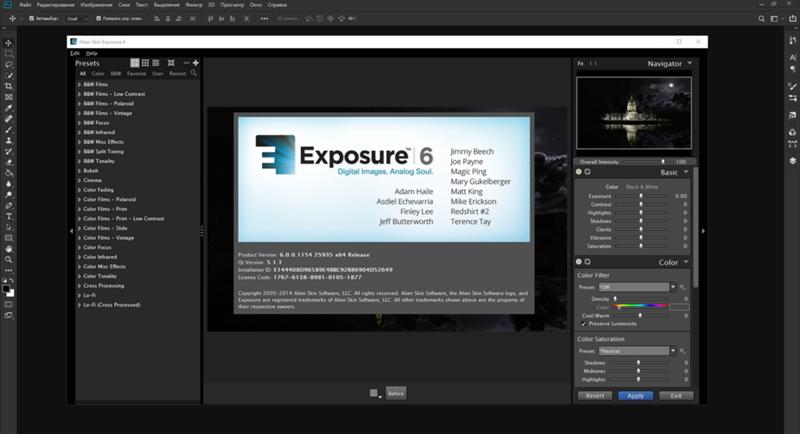Select the Move tool in Photoshop toolbar
800x434 pixels.
(9, 43)
